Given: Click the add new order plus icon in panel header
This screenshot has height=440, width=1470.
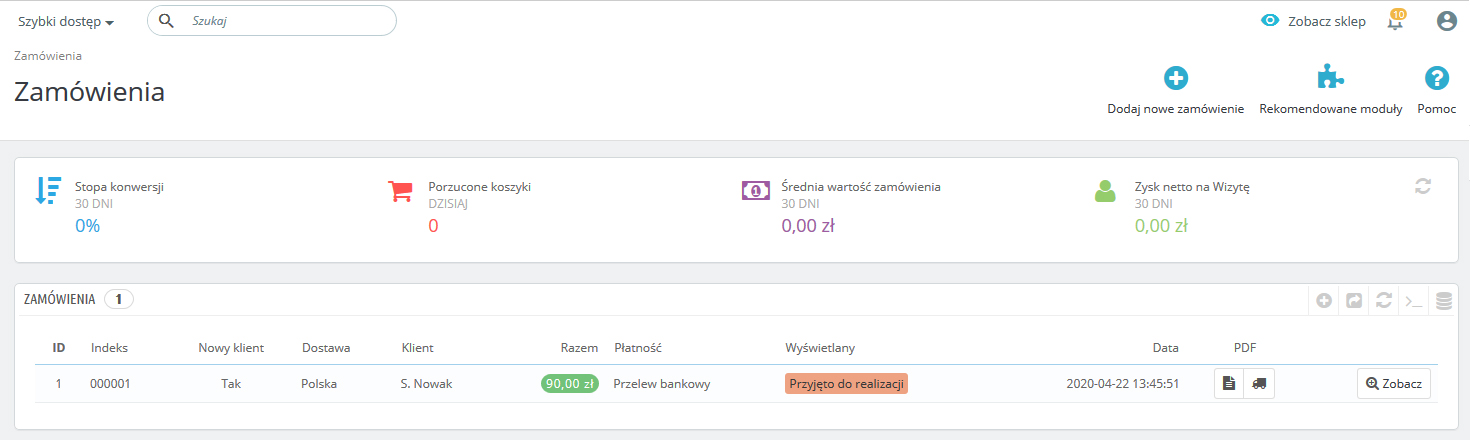Looking at the screenshot, I should click(1324, 300).
